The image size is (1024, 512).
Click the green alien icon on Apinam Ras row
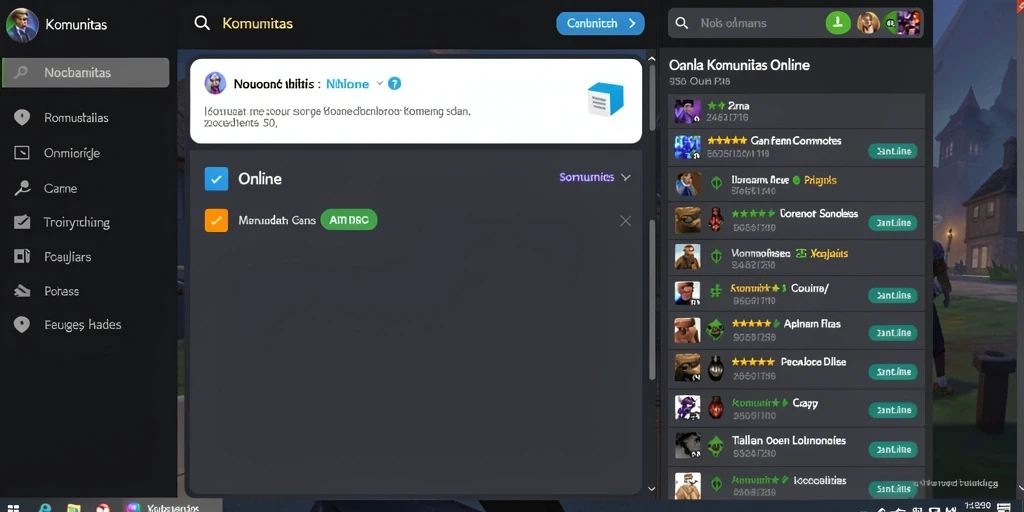tap(716, 330)
